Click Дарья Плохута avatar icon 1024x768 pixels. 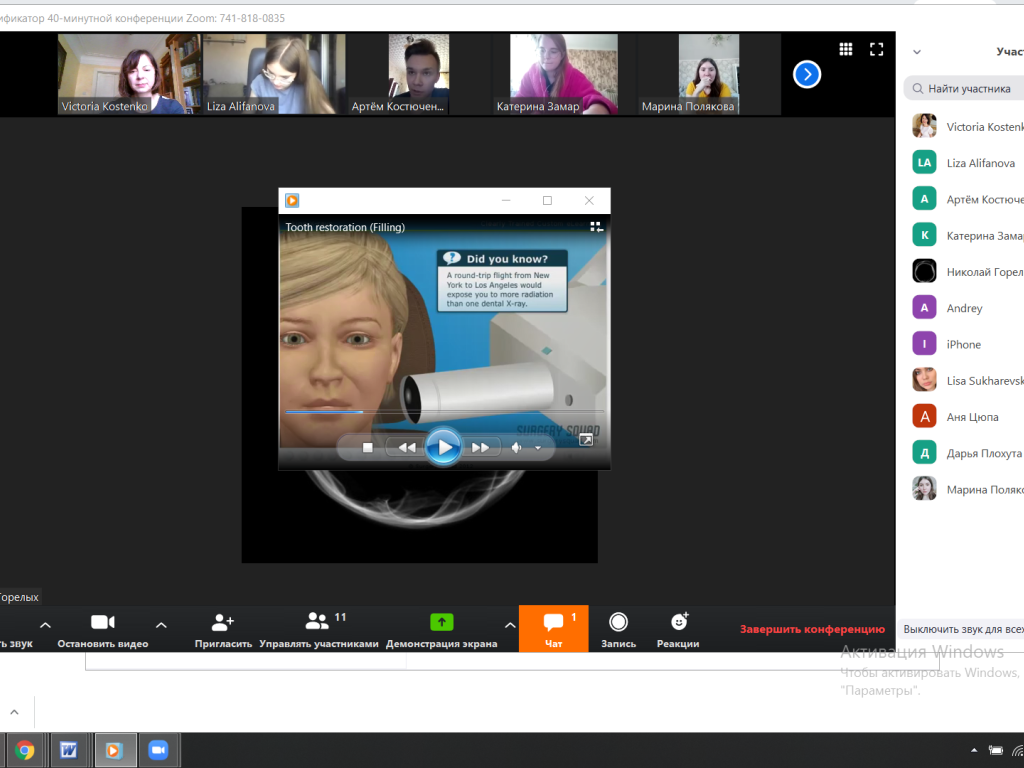tap(924, 453)
